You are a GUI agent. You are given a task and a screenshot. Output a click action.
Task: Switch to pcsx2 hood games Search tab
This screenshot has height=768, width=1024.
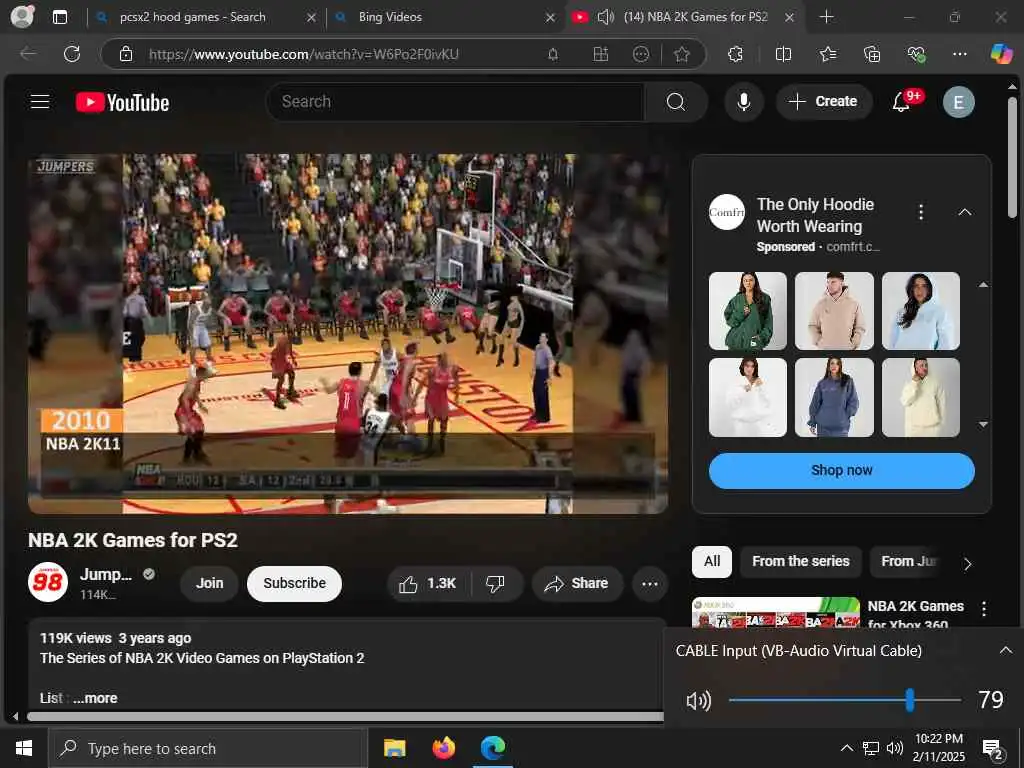193,17
